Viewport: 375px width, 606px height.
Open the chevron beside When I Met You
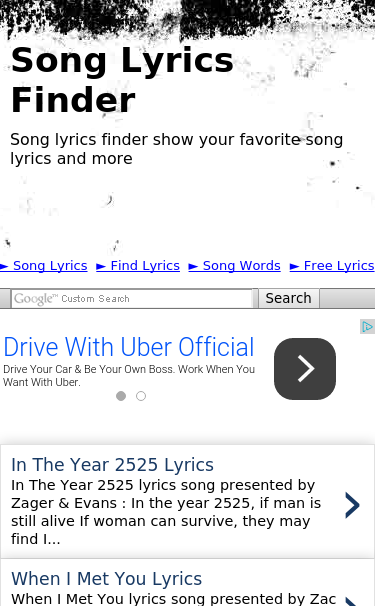[x=351, y=601]
